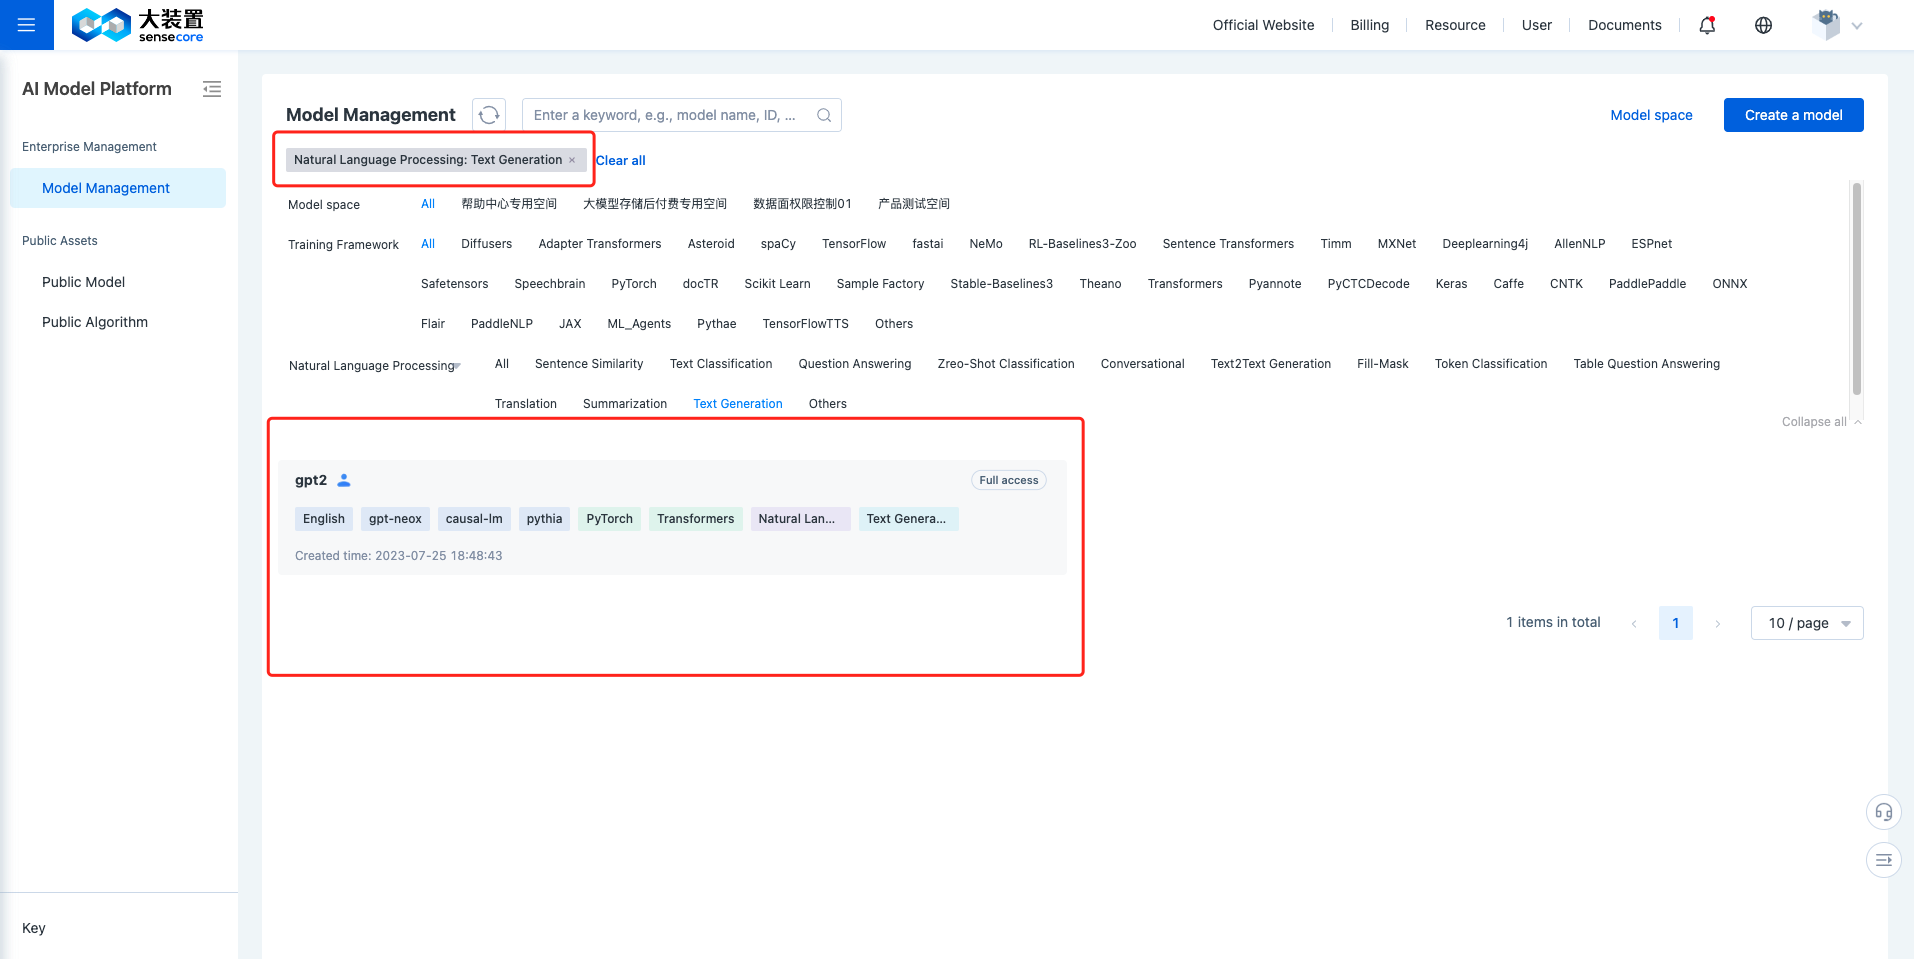Select the 帮助中心专用空间 model space
The height and width of the screenshot is (959, 1914).
coord(509,204)
